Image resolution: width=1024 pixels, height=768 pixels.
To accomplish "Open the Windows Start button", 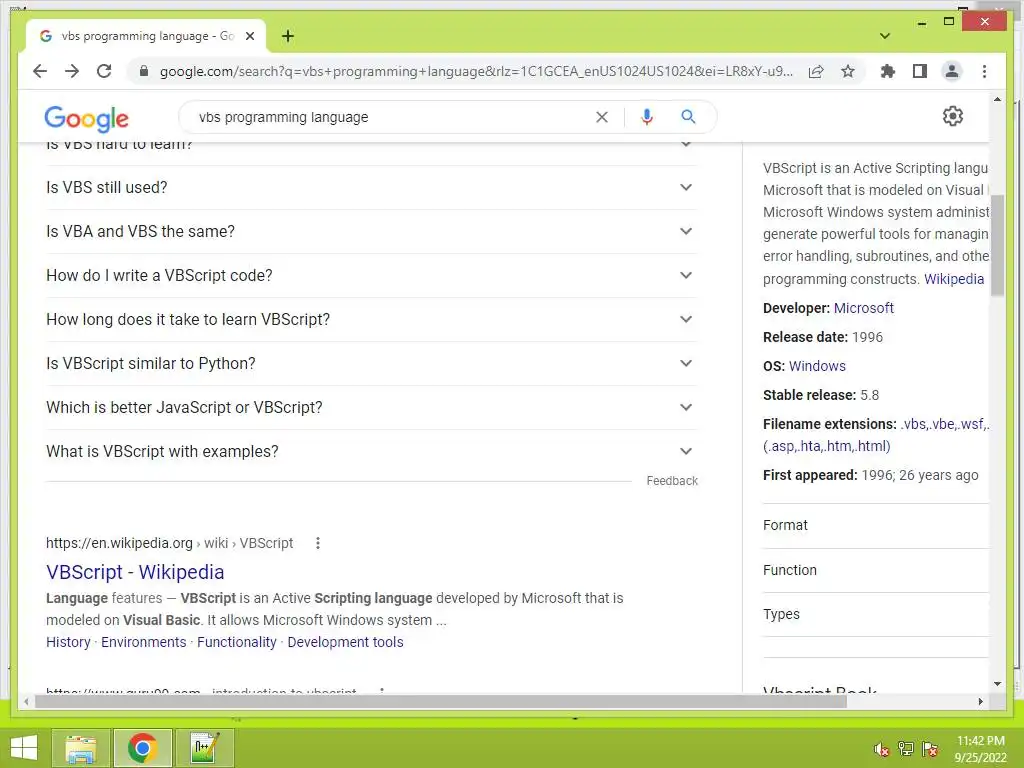I will click(24, 748).
